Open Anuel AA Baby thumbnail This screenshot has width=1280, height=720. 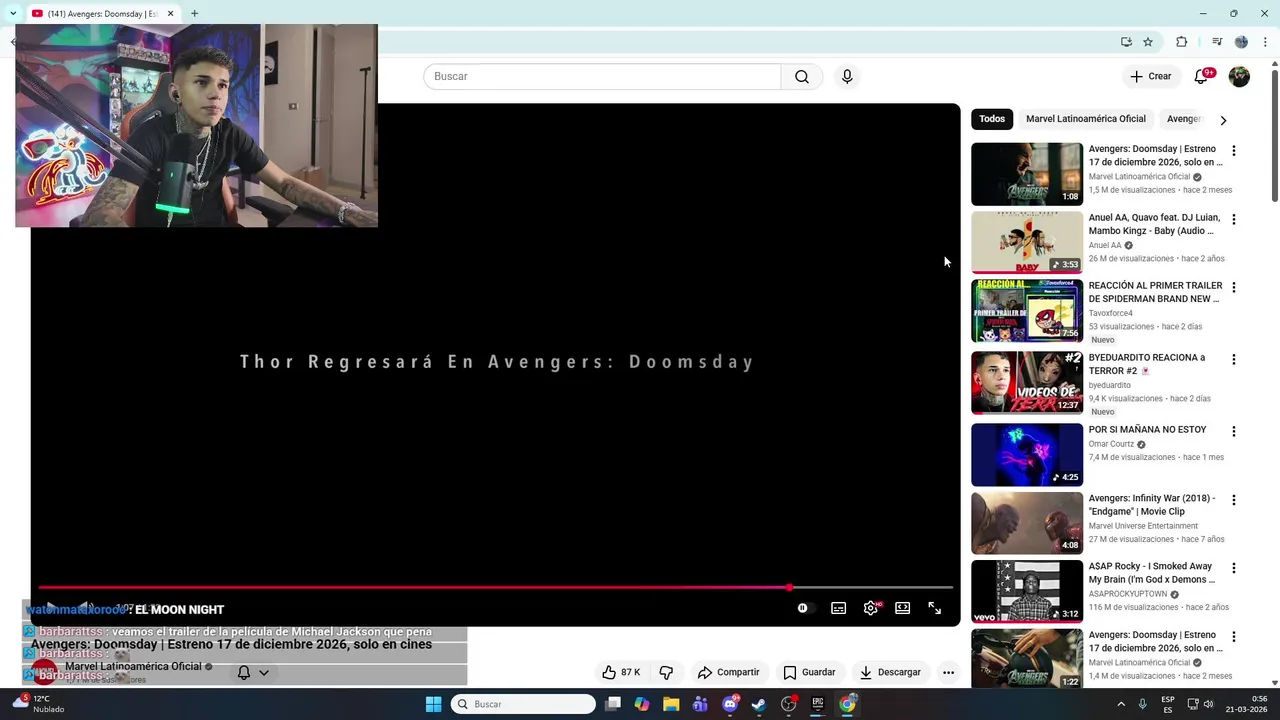pos(1027,242)
